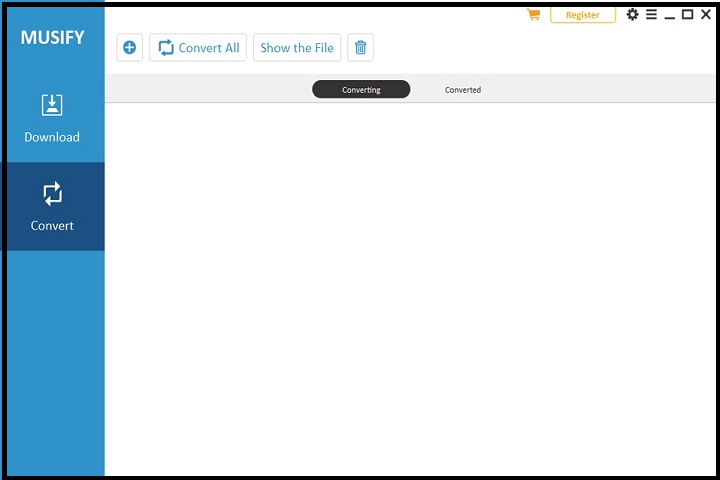Select the Download arrow icon in sidebar

[x=52, y=105]
